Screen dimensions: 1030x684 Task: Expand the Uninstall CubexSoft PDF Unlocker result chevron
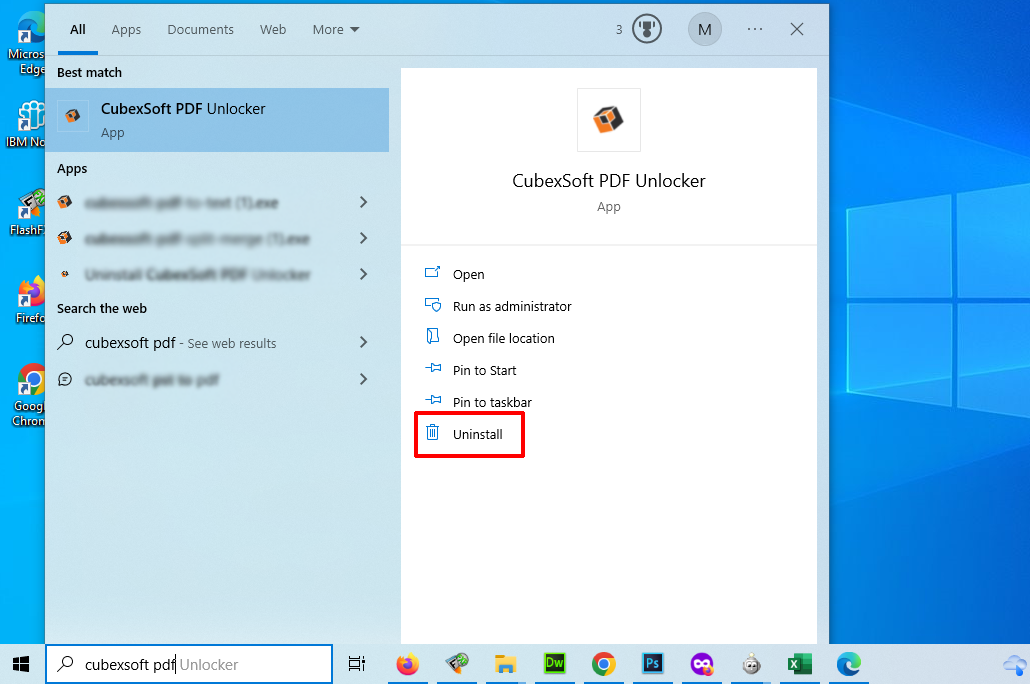363,274
